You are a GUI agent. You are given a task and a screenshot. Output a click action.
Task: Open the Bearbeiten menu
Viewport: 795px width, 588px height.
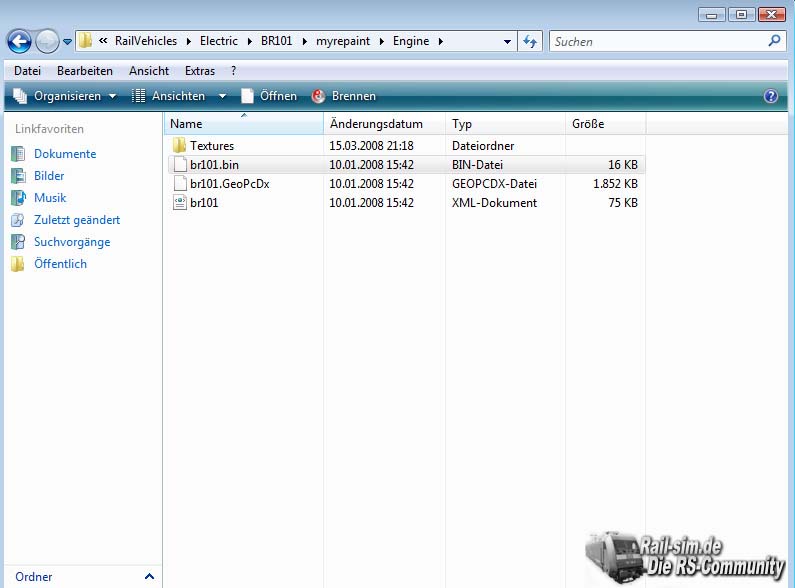coord(85,71)
